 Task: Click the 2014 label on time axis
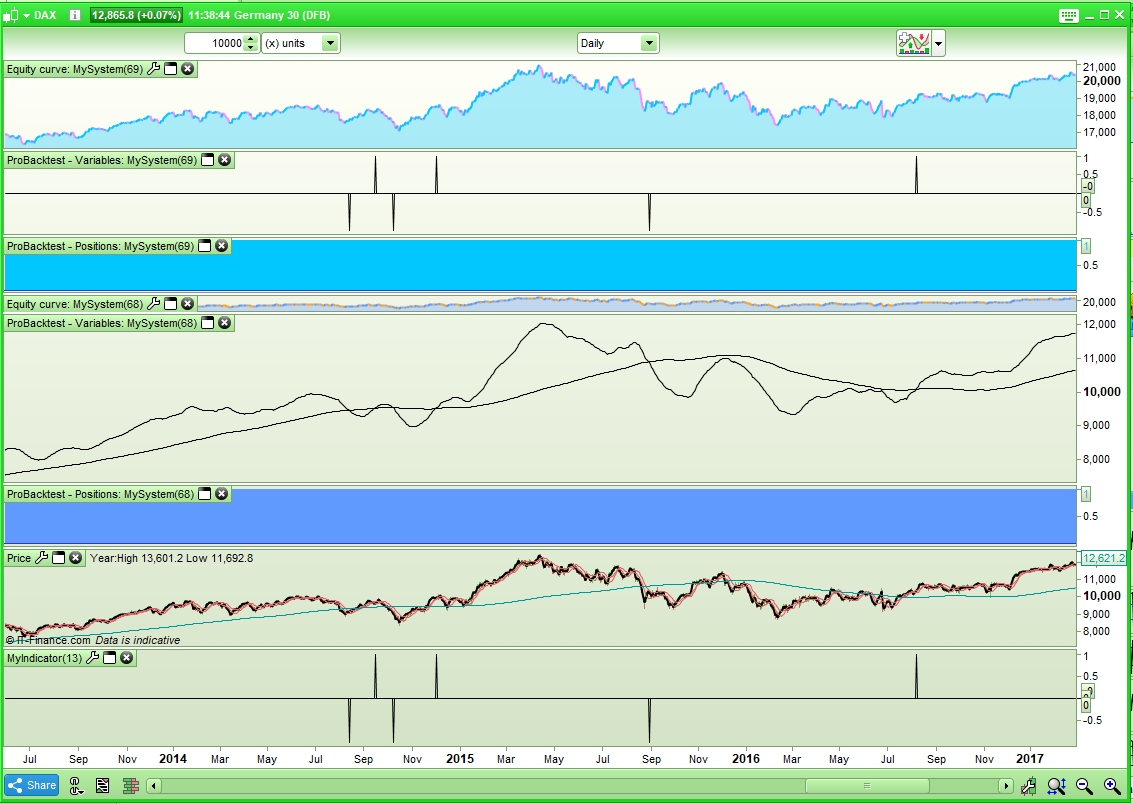[173, 758]
